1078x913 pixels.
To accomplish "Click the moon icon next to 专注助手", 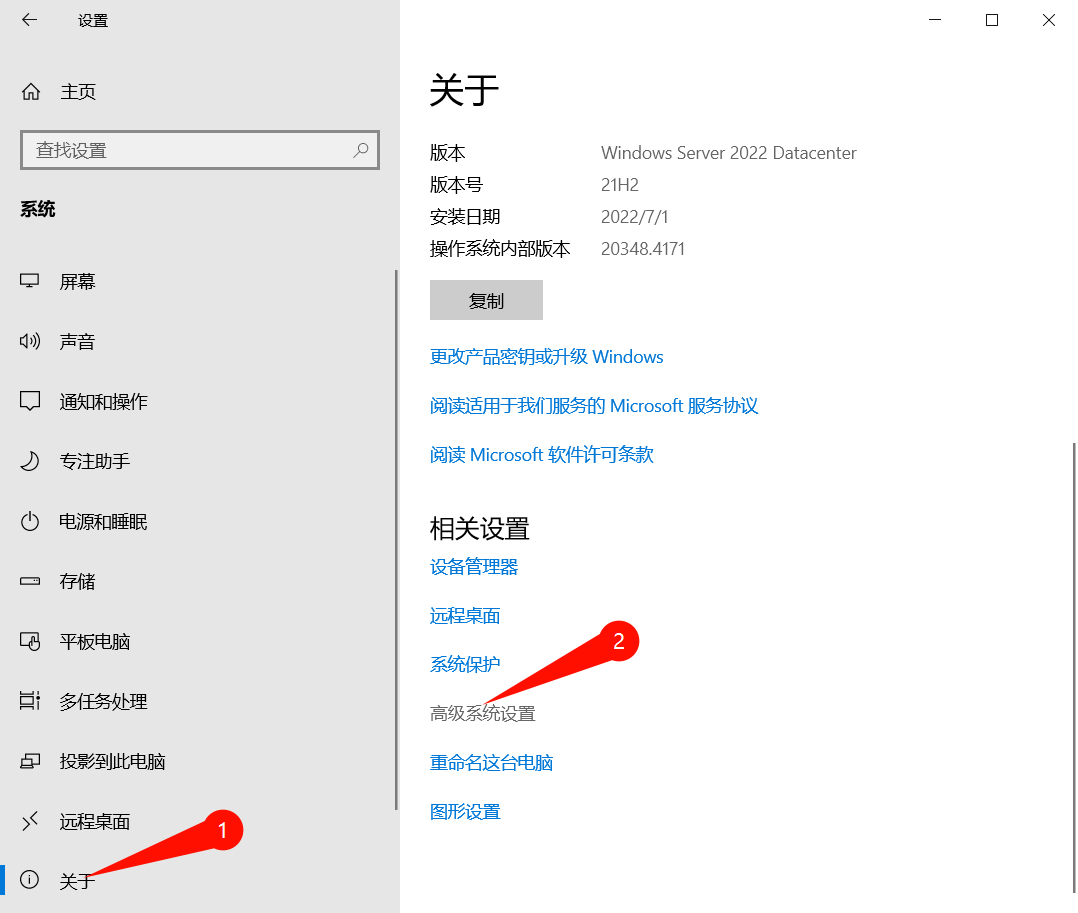I will (x=30, y=461).
